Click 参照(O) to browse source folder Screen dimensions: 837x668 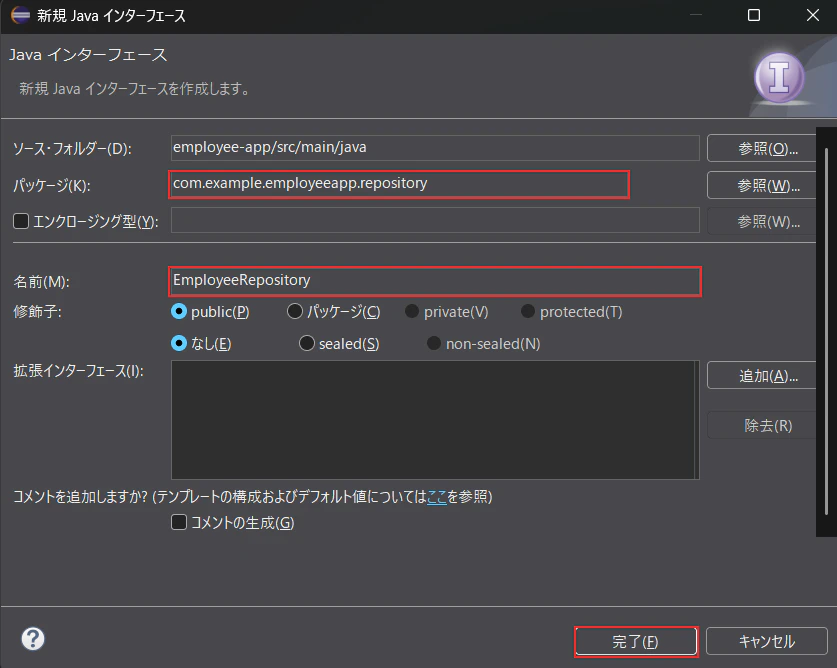(762, 148)
